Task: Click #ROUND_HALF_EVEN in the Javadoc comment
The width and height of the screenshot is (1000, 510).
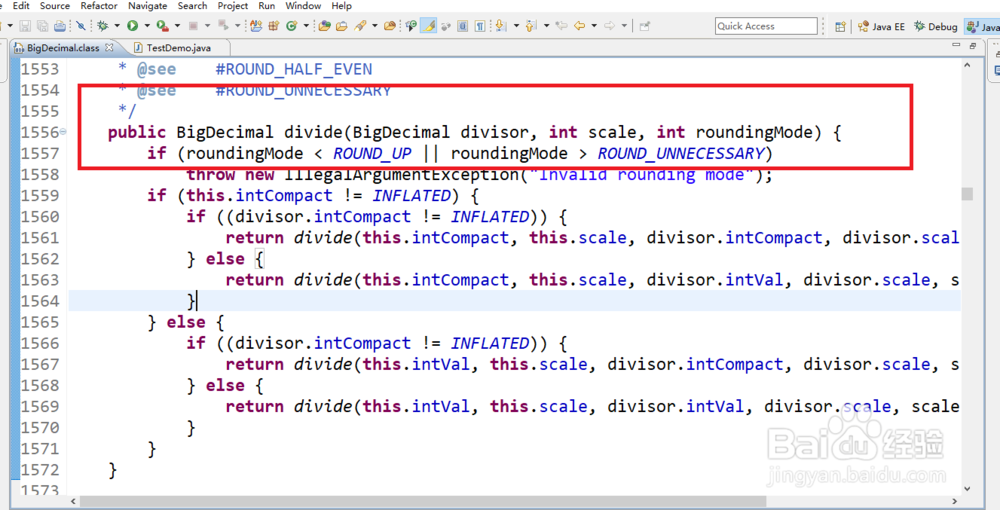Action: point(294,69)
